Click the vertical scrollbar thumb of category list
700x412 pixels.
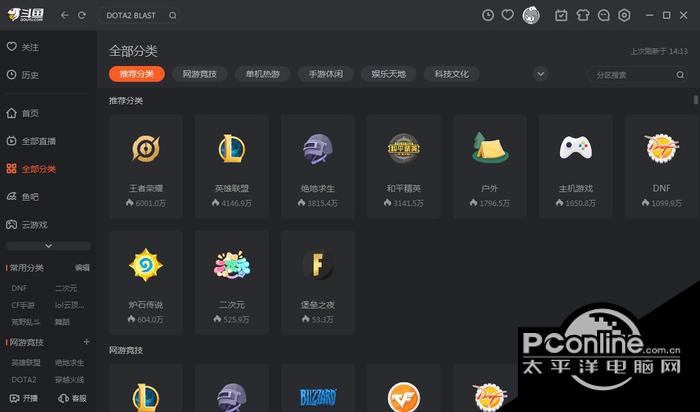click(696, 99)
